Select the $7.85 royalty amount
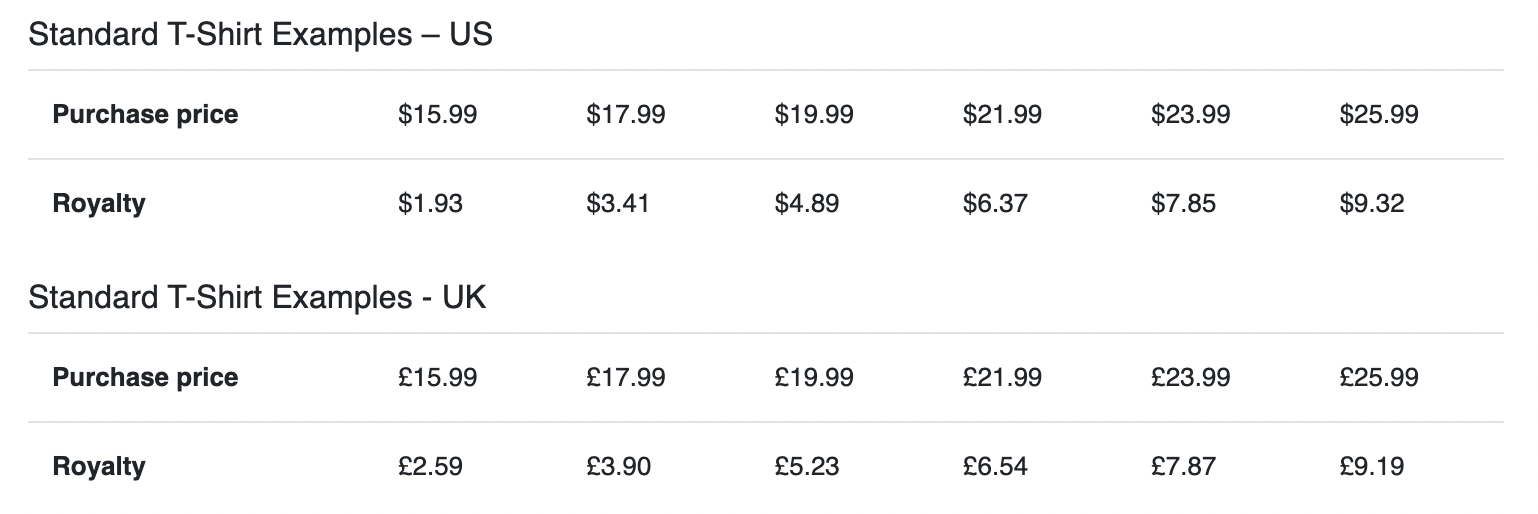This screenshot has width=1538, height=514. click(x=1184, y=203)
